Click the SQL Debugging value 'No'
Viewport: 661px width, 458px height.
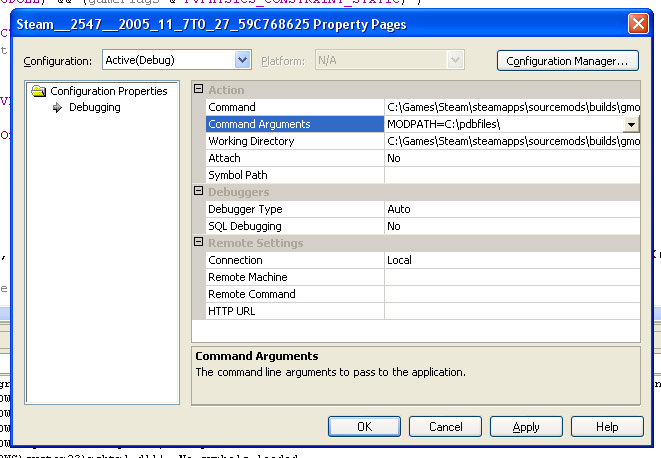click(x=512, y=226)
